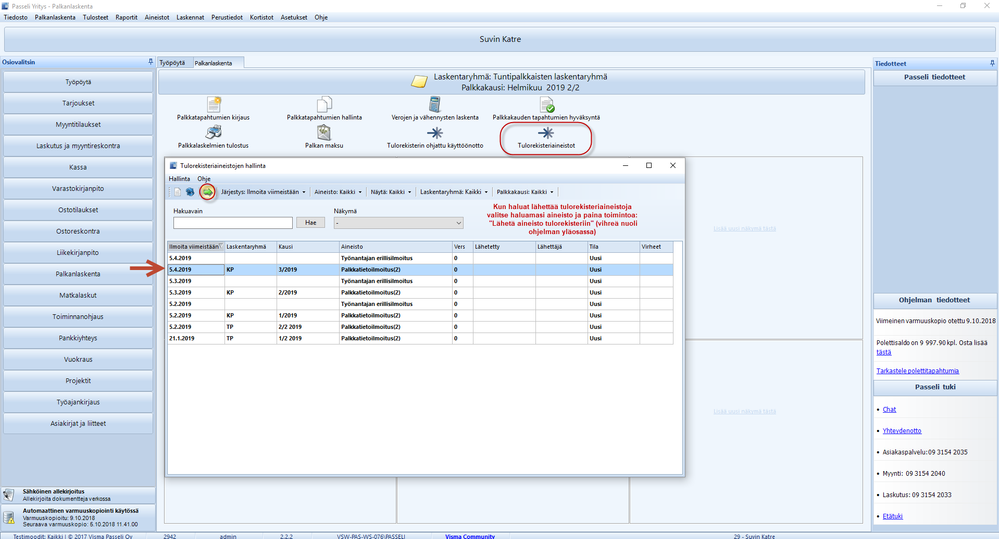
Task: Click the Yhteydenotto link
Action: [x=902, y=431]
